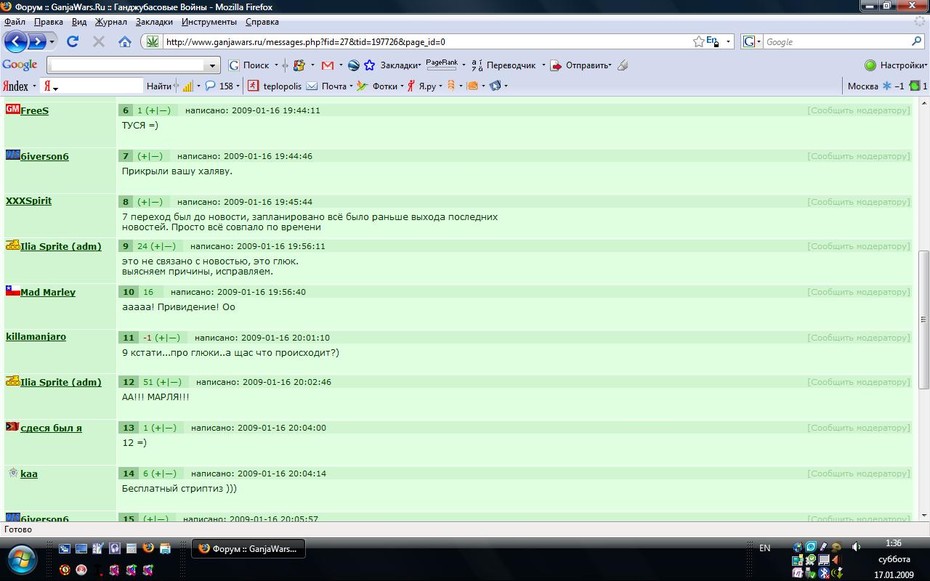Expand the Переводчик dropdown in Google toolbar
The width and height of the screenshot is (930, 581).
(543, 65)
